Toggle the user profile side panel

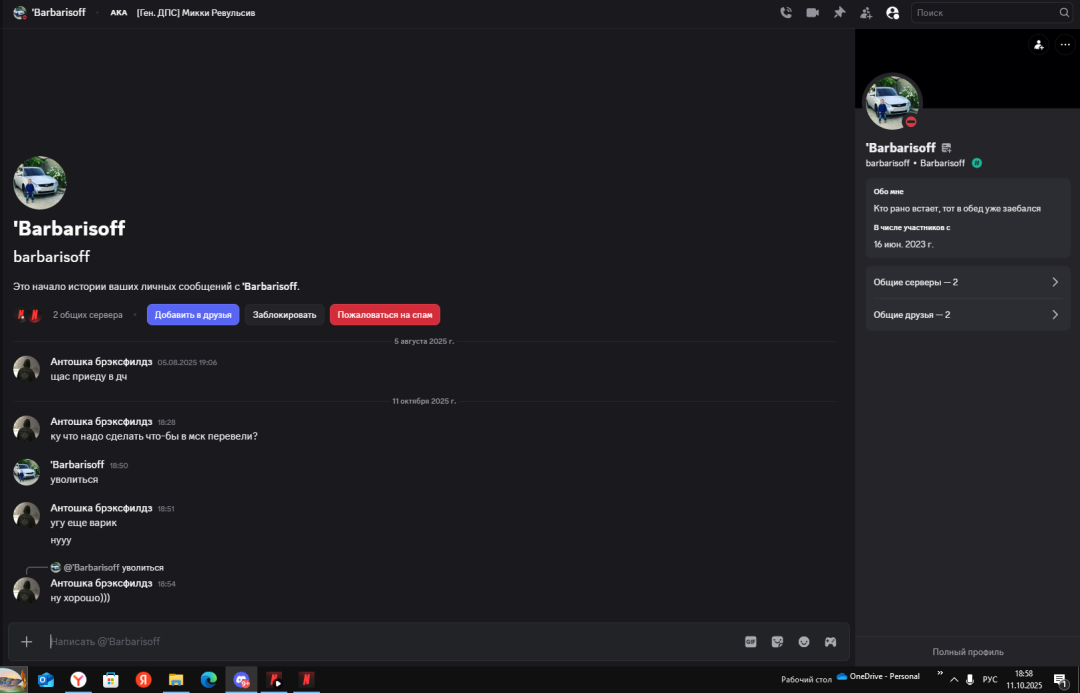[892, 13]
